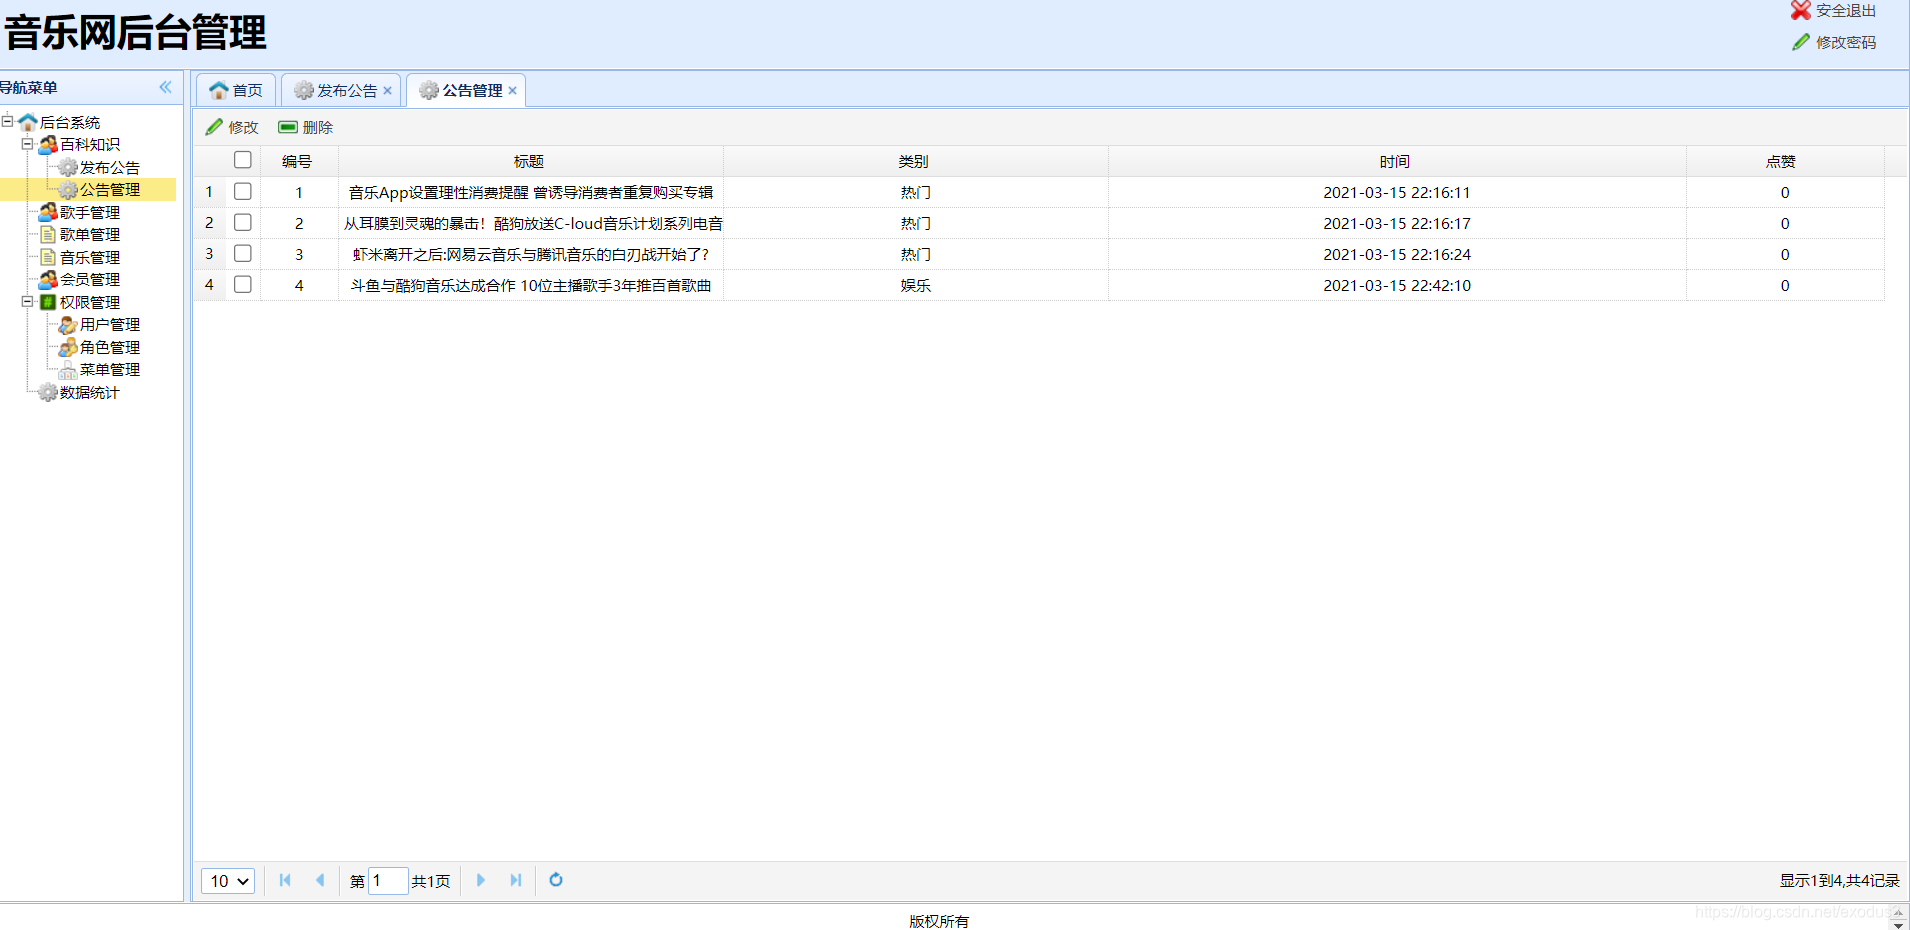Click the 歌手管理 people icon

pyautogui.click(x=48, y=212)
